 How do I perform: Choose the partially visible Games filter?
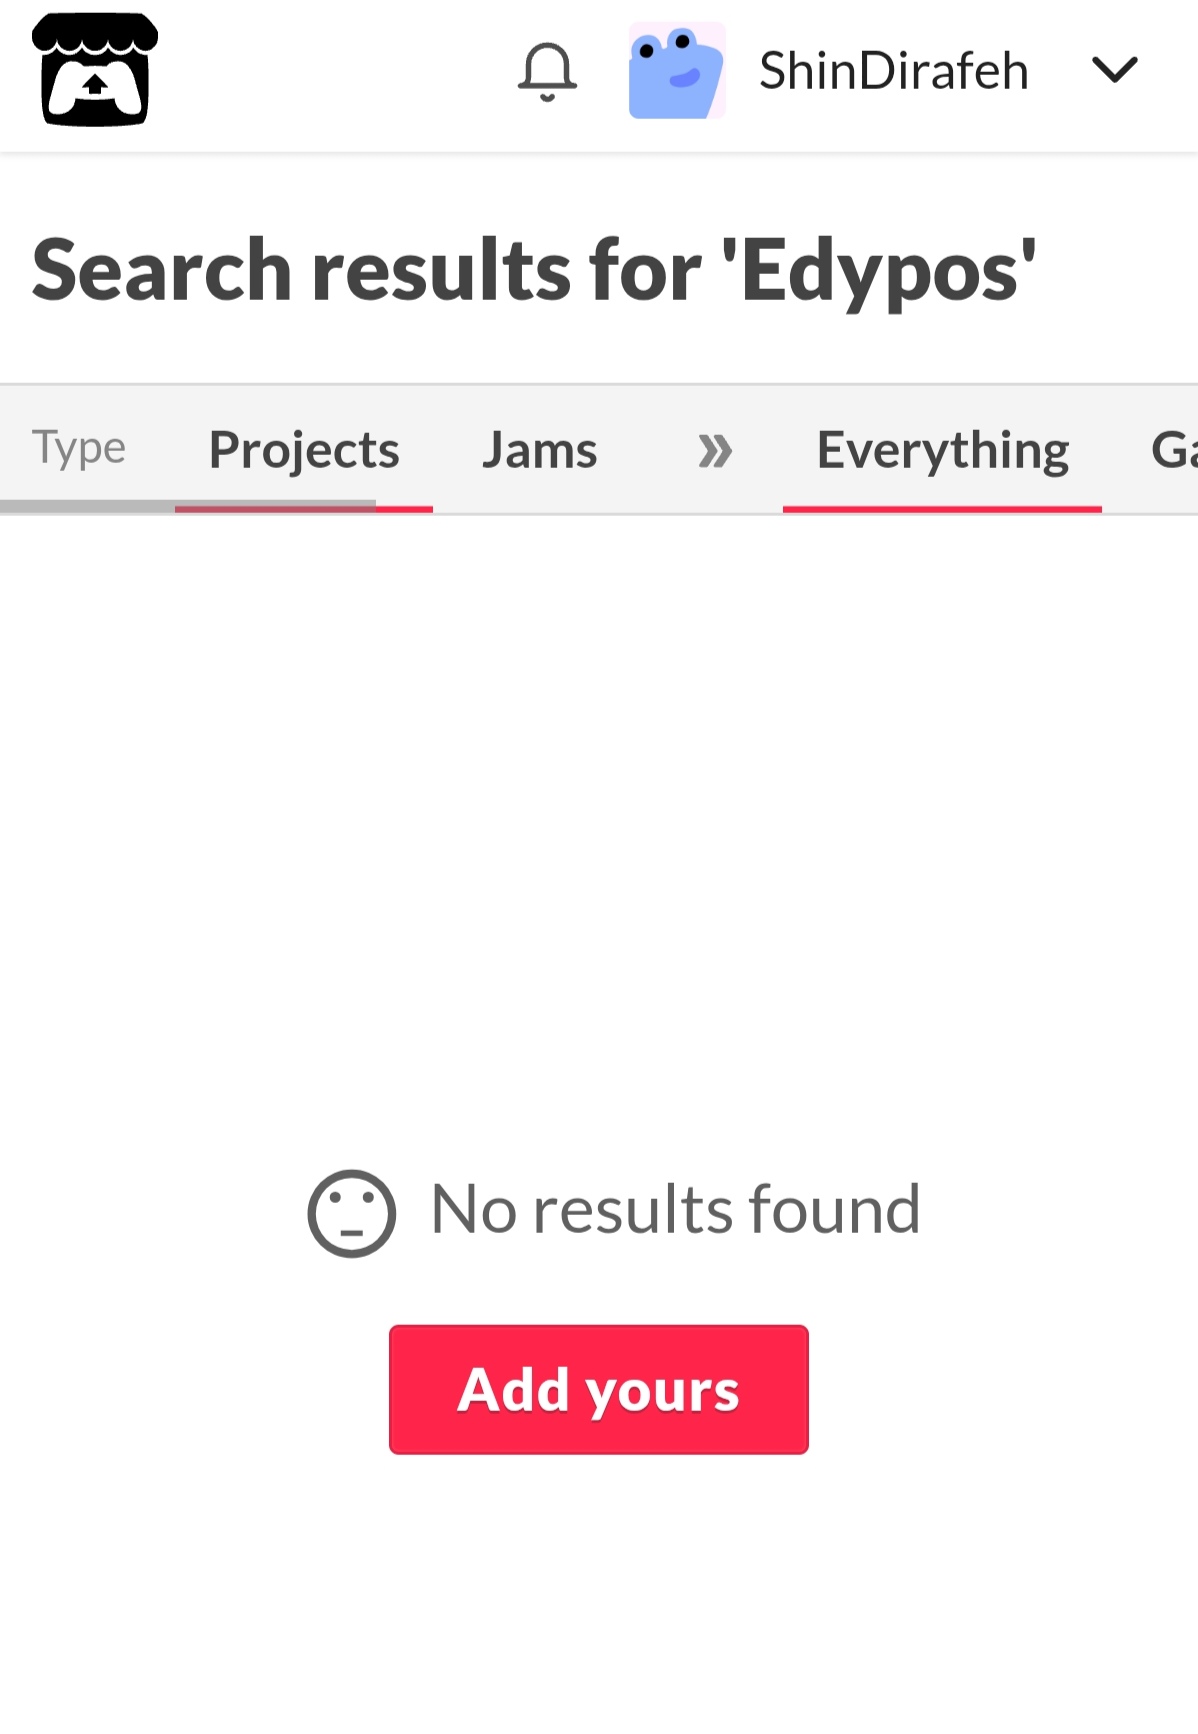pyautogui.click(x=1174, y=450)
